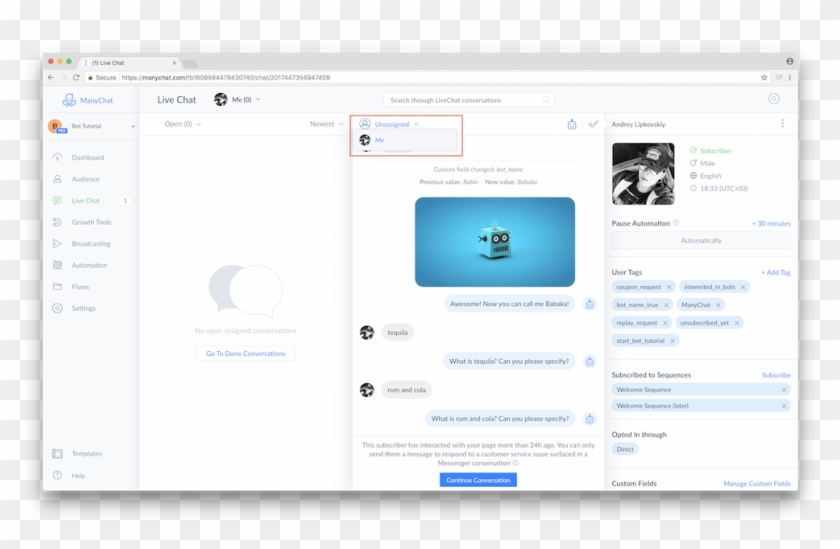Click the Continue Conversation button

[478, 480]
